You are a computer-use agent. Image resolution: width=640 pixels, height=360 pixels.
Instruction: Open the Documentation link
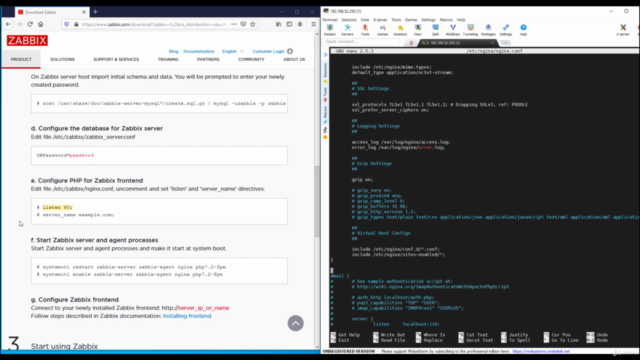click(199, 51)
